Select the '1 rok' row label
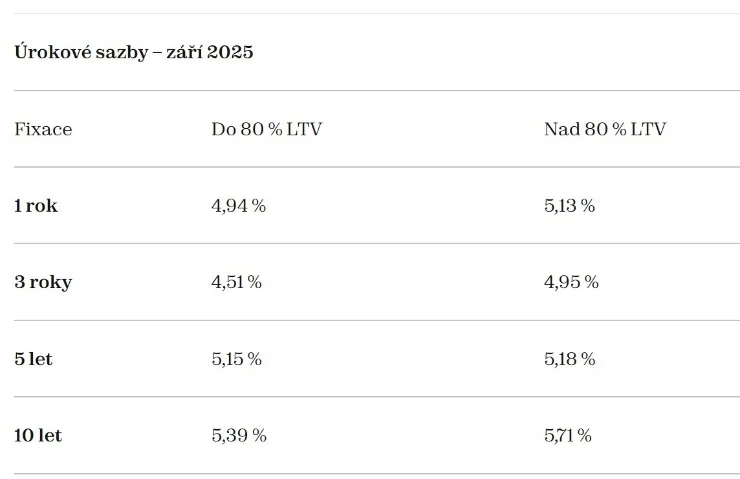This screenshot has height=479, width=740. [36, 206]
